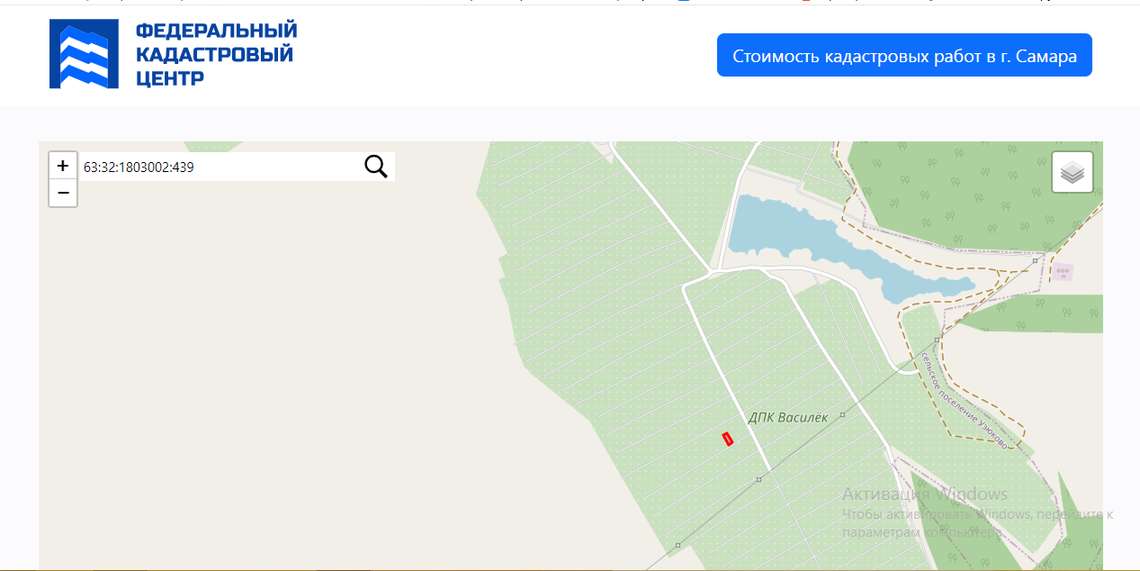The width and height of the screenshot is (1140, 571).
Task: Click the Активация Windows watermark text
Action: pyautogui.click(x=925, y=495)
